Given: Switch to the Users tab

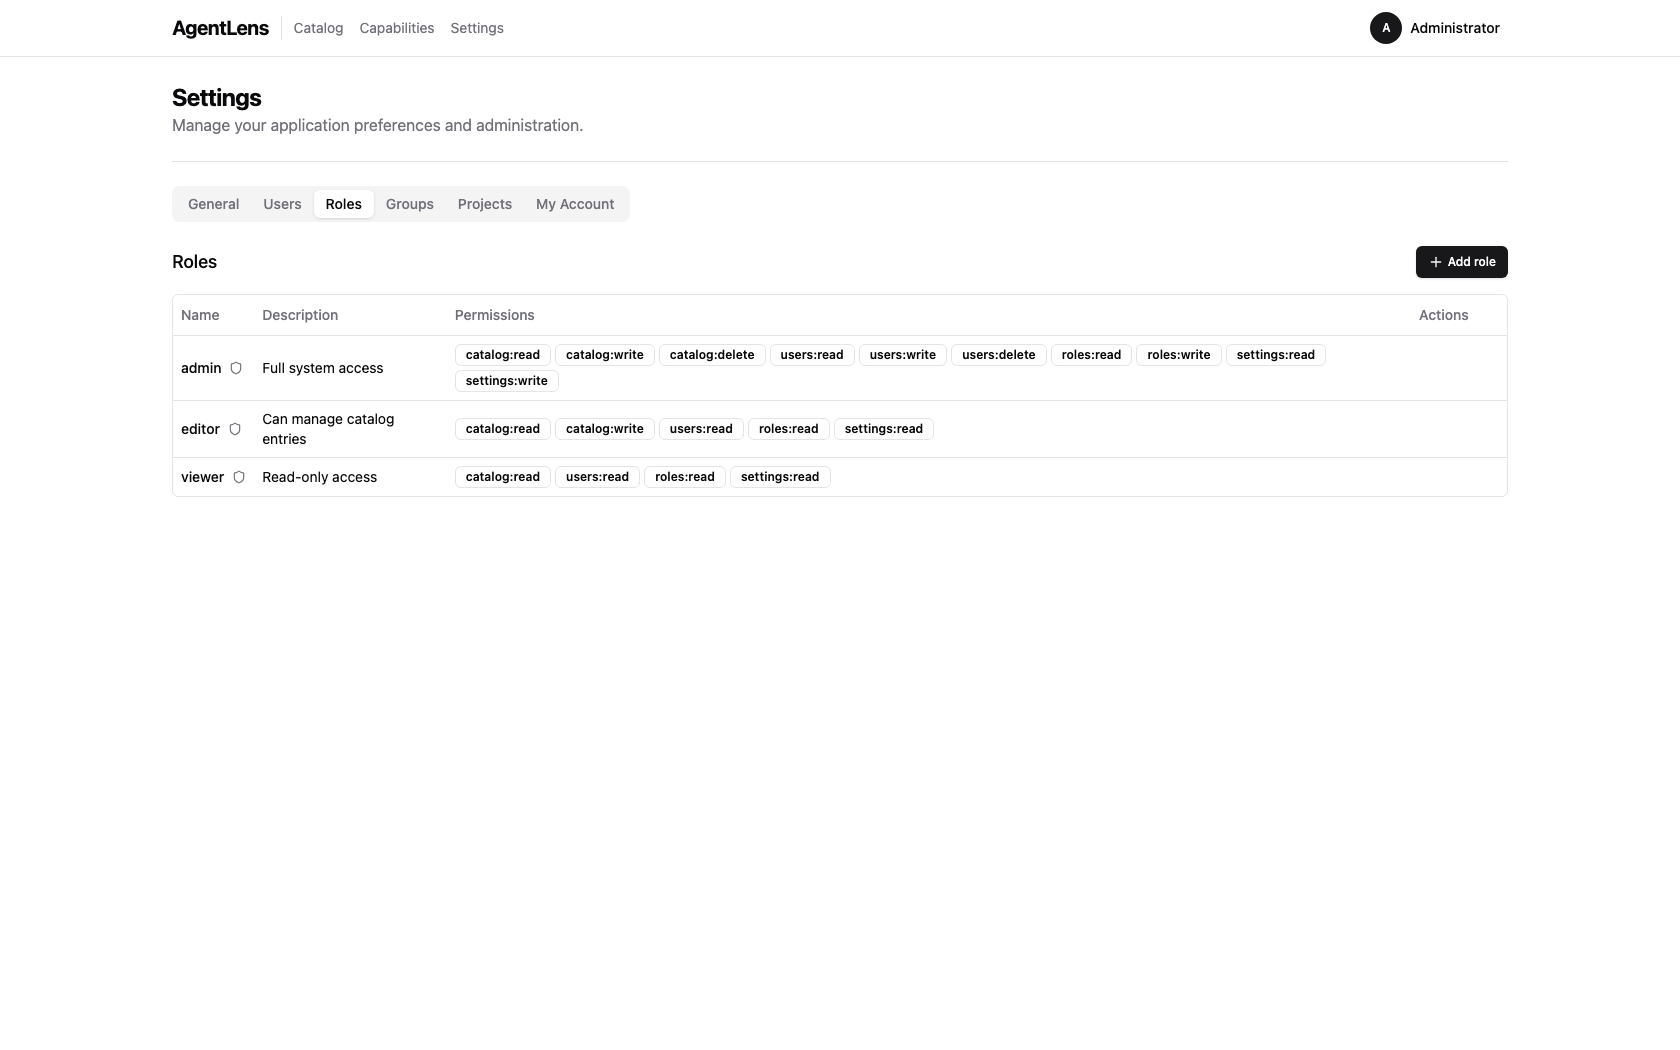Looking at the screenshot, I should pyautogui.click(x=281, y=204).
